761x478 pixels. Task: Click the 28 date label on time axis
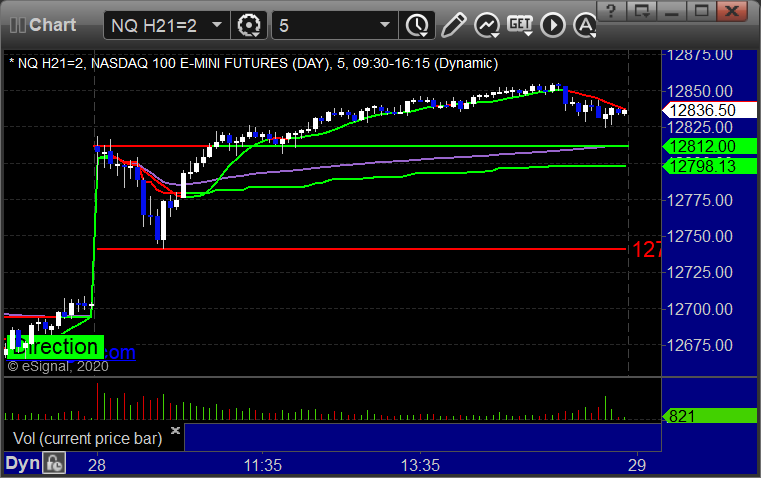97,465
